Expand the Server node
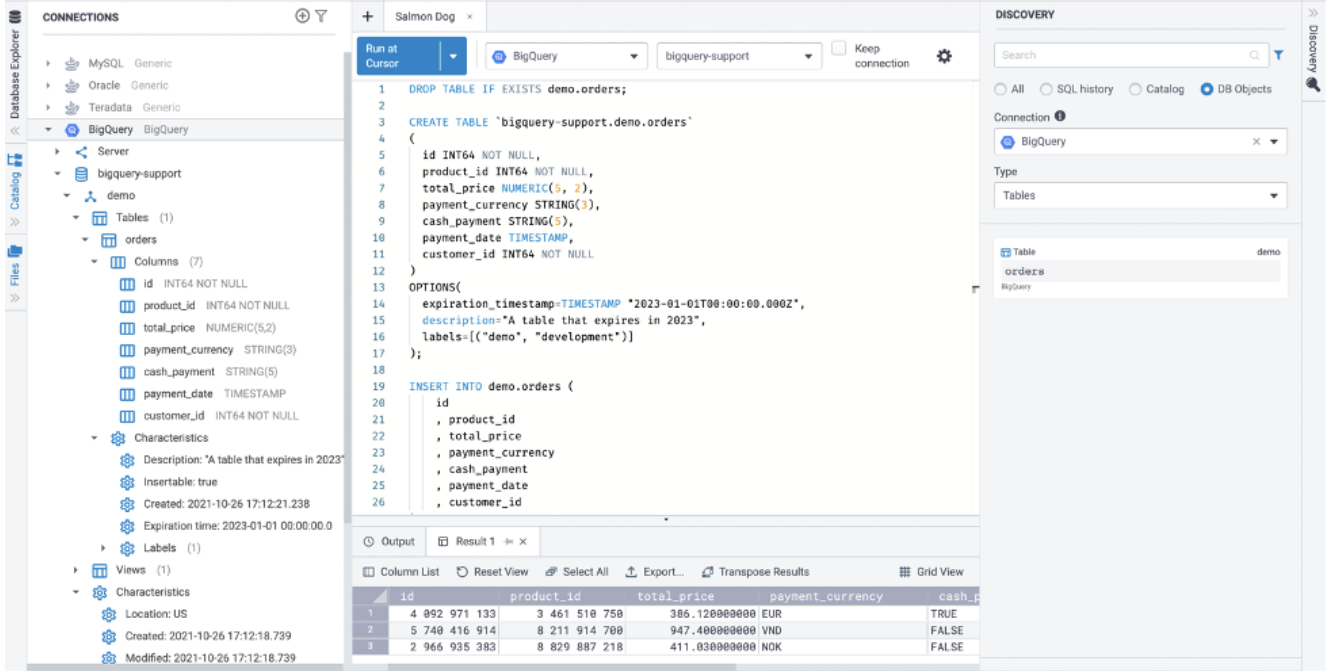Viewport: 1342px width, 671px height. (57, 152)
